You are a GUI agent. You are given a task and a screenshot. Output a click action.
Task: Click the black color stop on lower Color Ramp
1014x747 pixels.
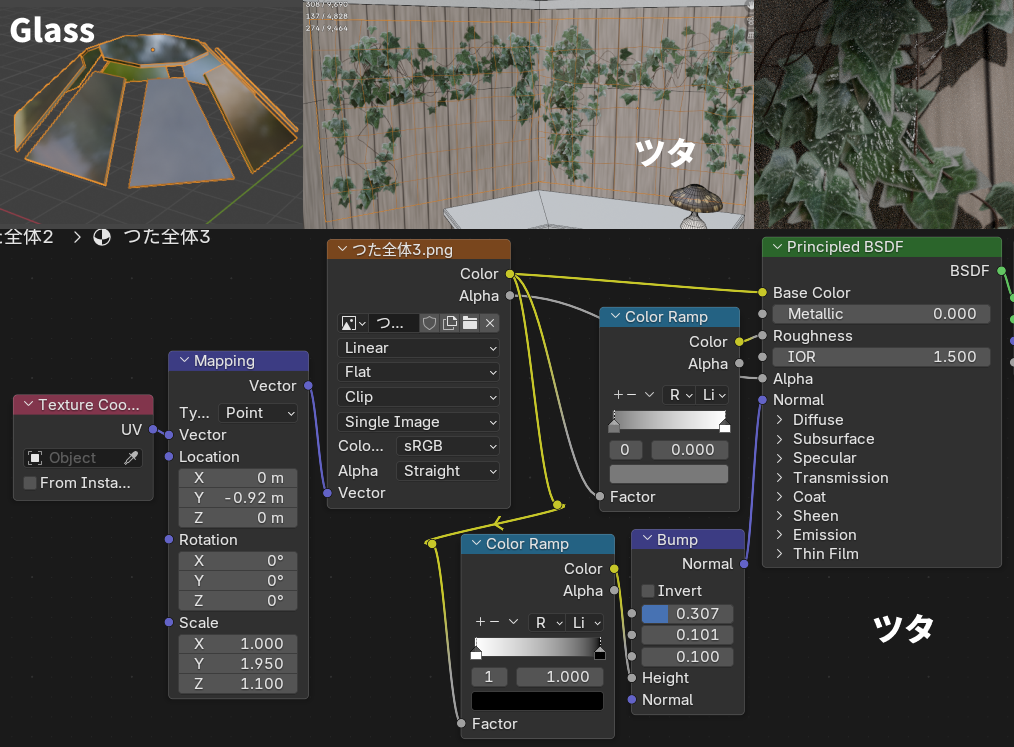600,653
